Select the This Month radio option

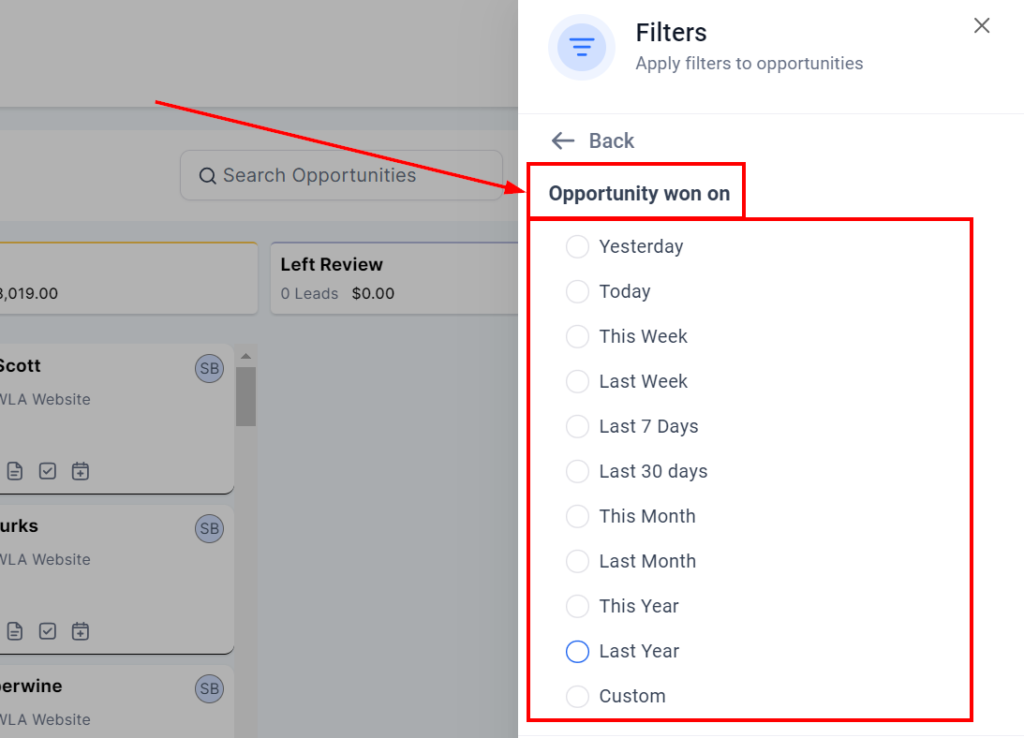(577, 517)
